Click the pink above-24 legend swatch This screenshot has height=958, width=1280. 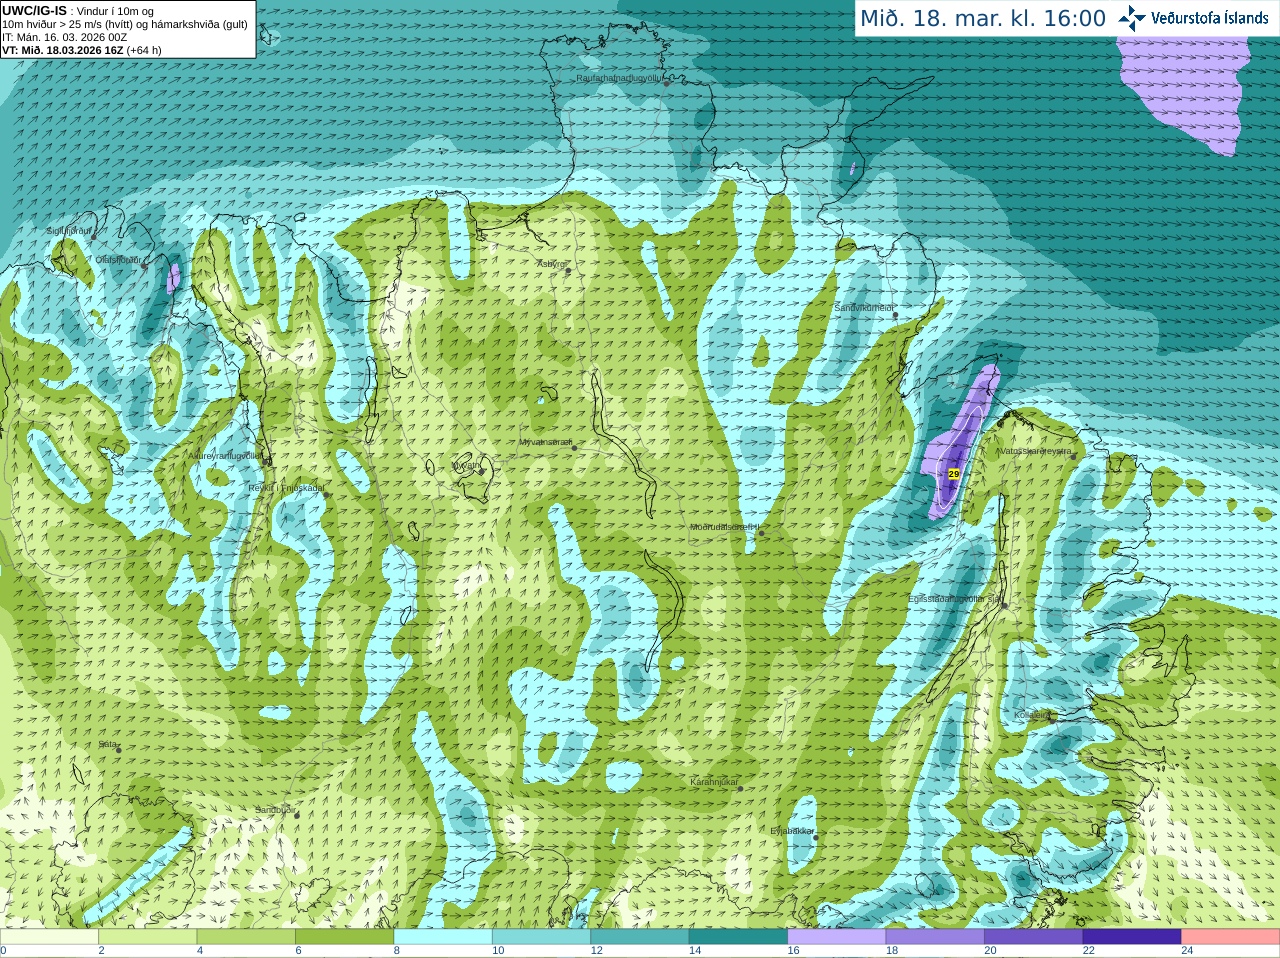pos(1231,937)
